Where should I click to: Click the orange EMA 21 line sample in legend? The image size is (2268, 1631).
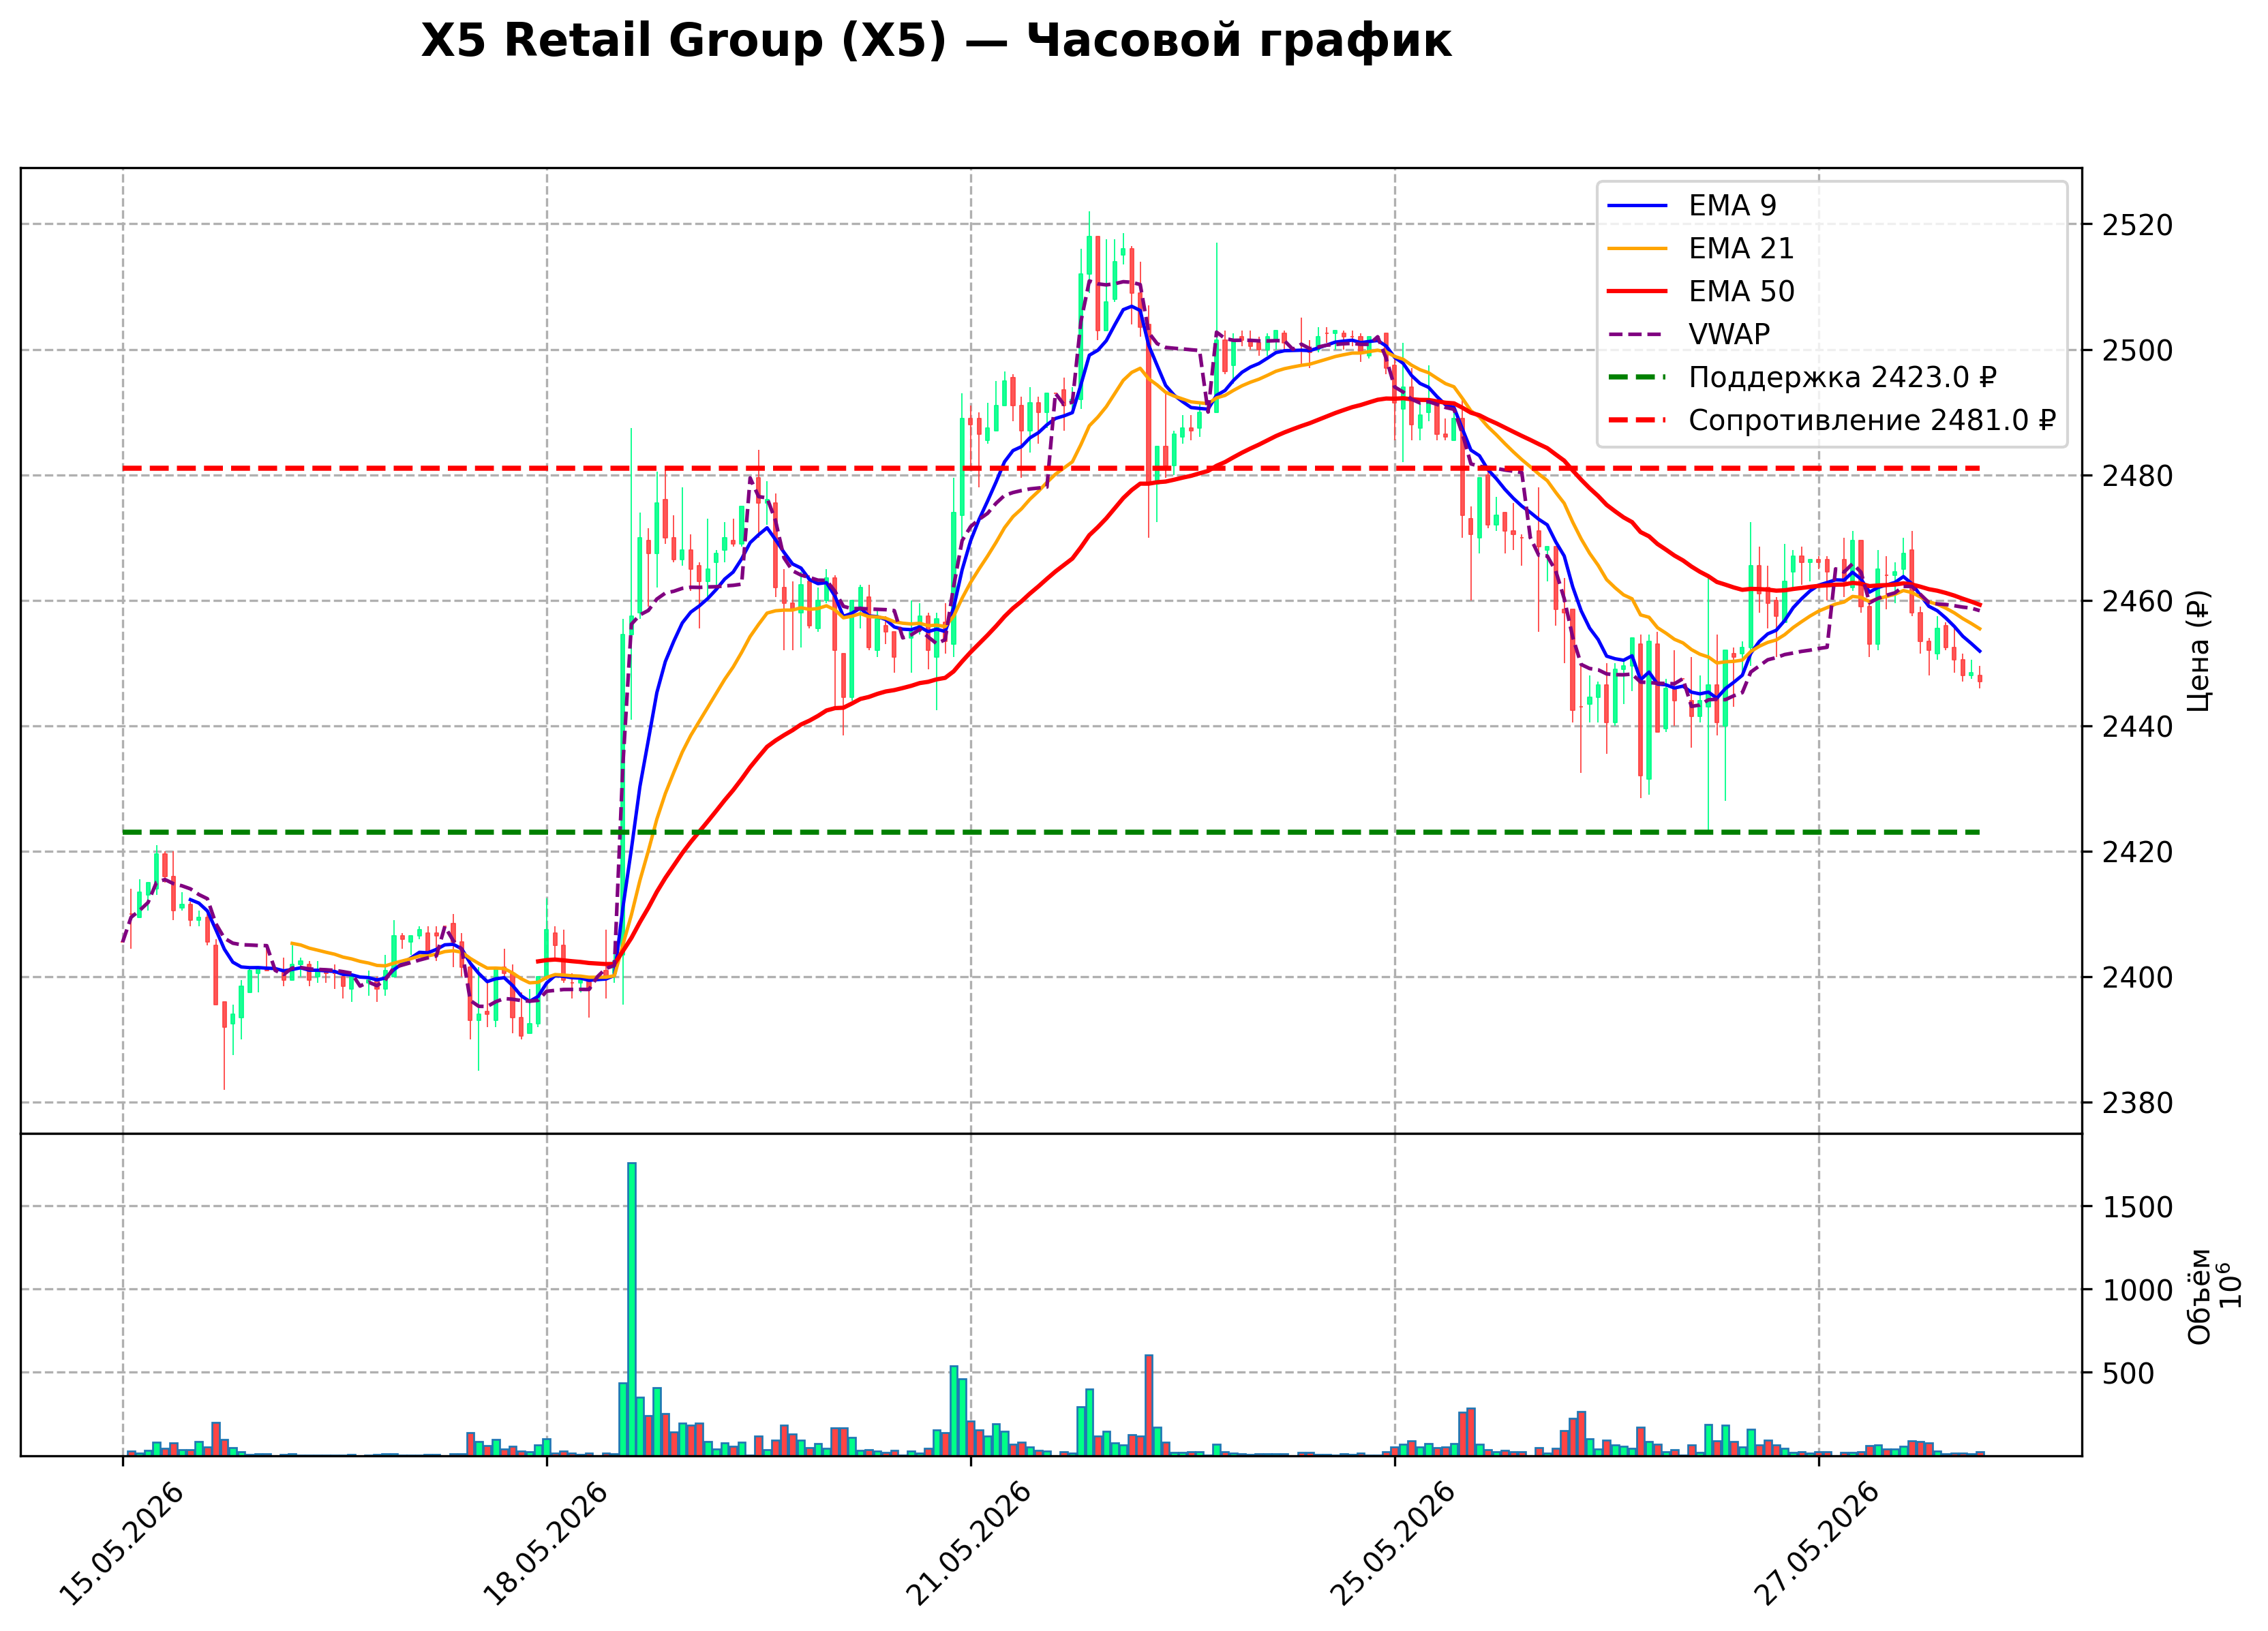(x=1637, y=249)
